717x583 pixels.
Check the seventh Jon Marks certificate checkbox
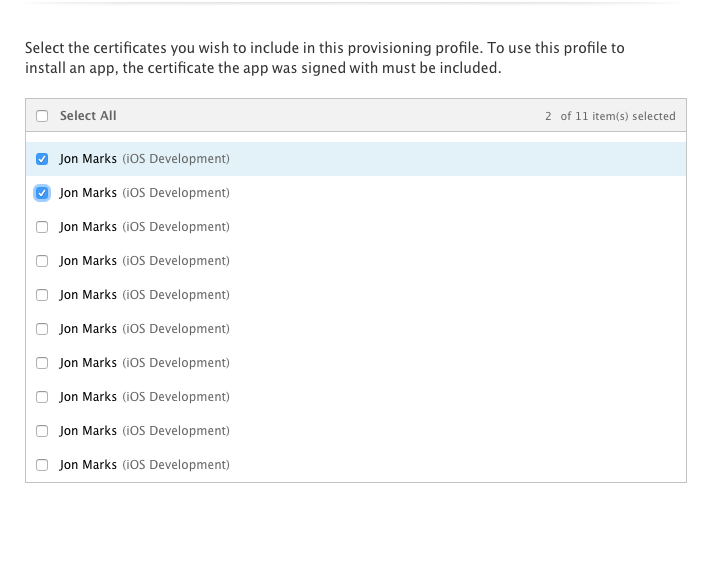point(42,363)
